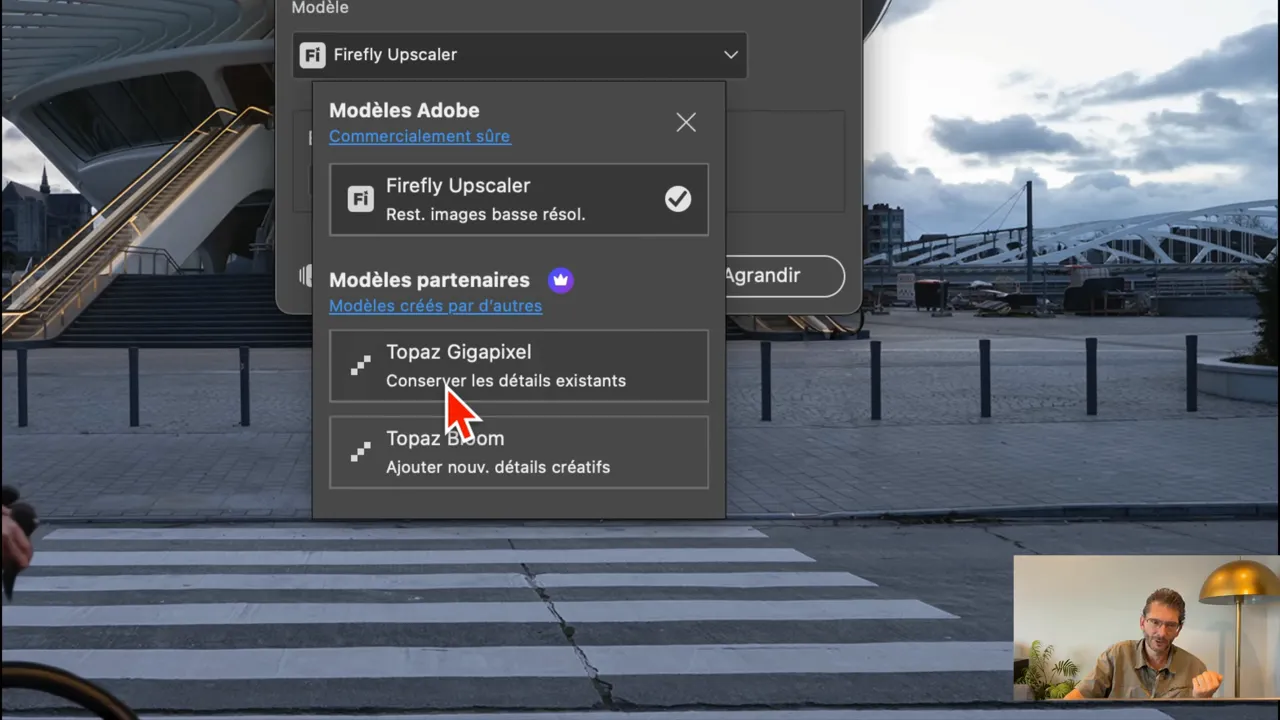
Task: Click the 'Rest. images basse résol.' description
Action: (485, 214)
